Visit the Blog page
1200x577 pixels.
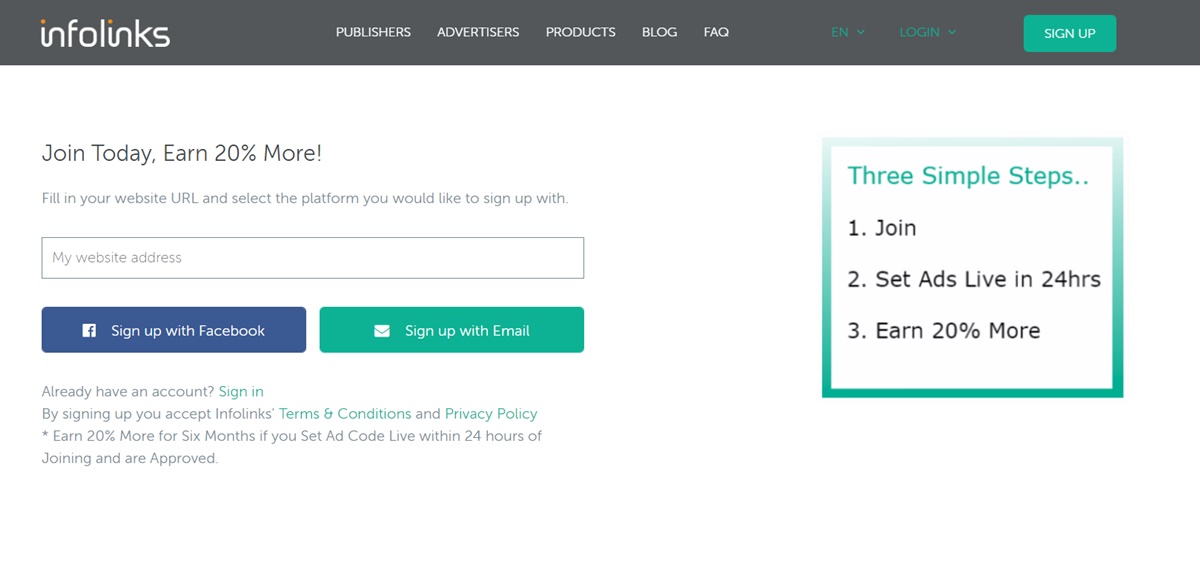click(659, 32)
